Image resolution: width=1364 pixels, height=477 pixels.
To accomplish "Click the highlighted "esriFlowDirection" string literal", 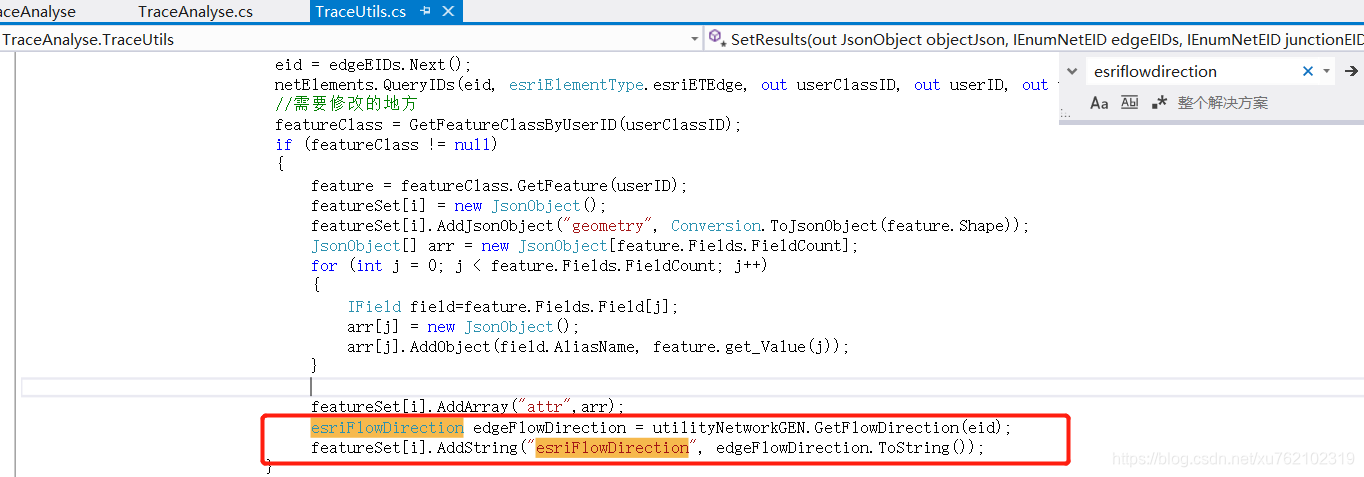I will click(x=612, y=447).
